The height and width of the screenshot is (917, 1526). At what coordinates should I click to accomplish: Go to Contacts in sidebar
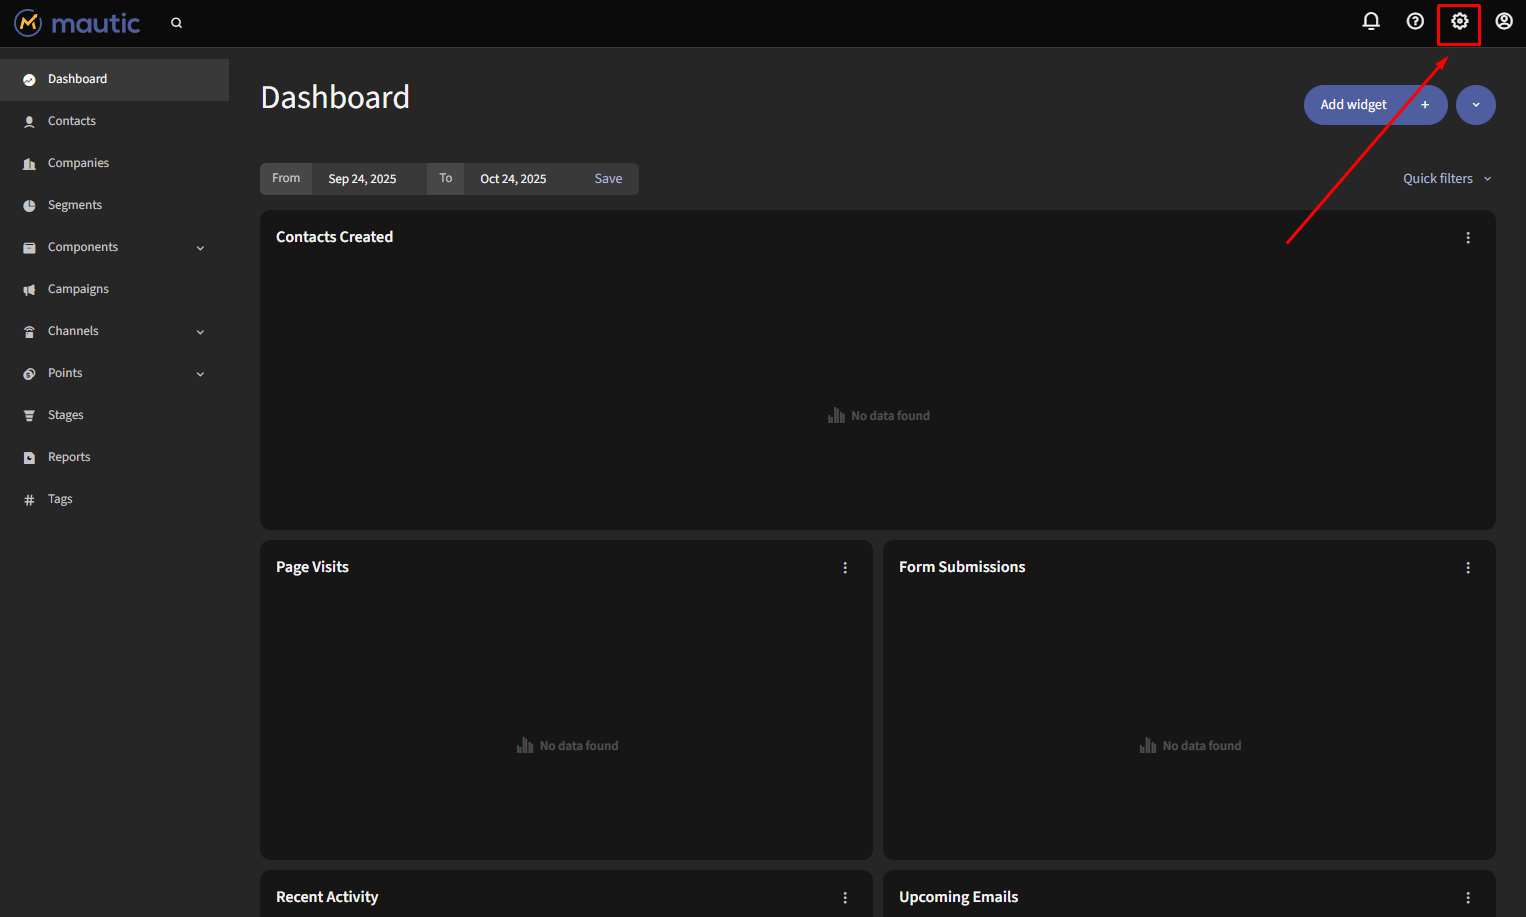tap(72, 121)
